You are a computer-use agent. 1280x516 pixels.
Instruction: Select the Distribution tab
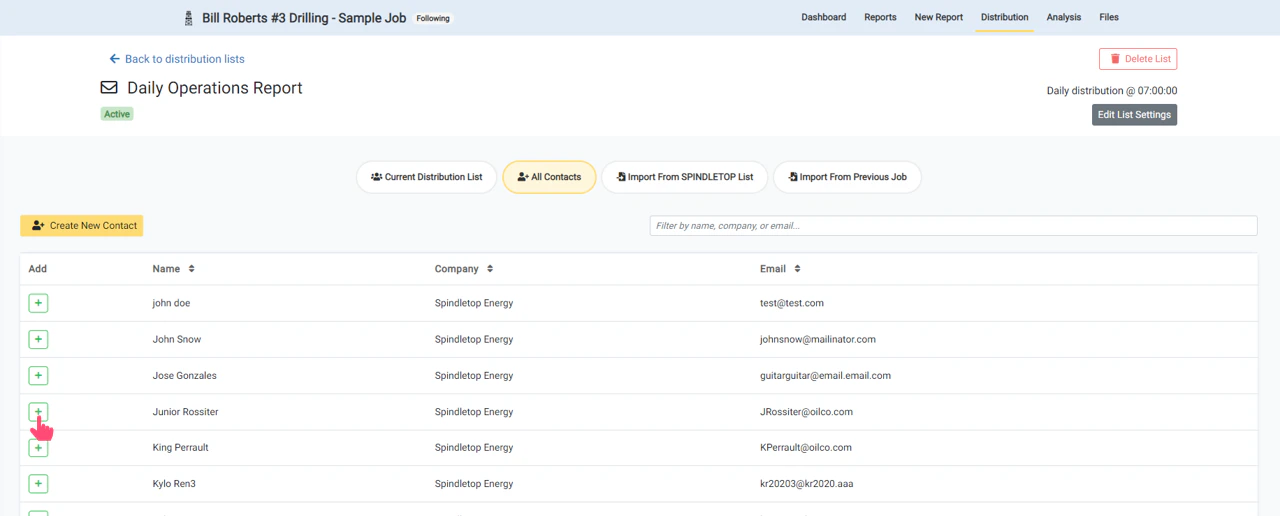tap(1005, 17)
